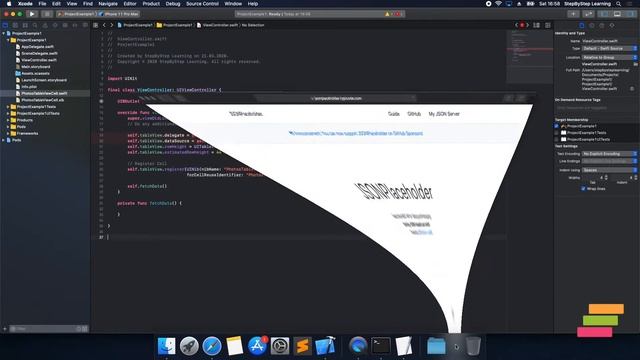
Task: Open the Issue navigator warning icon
Action: 45,25
